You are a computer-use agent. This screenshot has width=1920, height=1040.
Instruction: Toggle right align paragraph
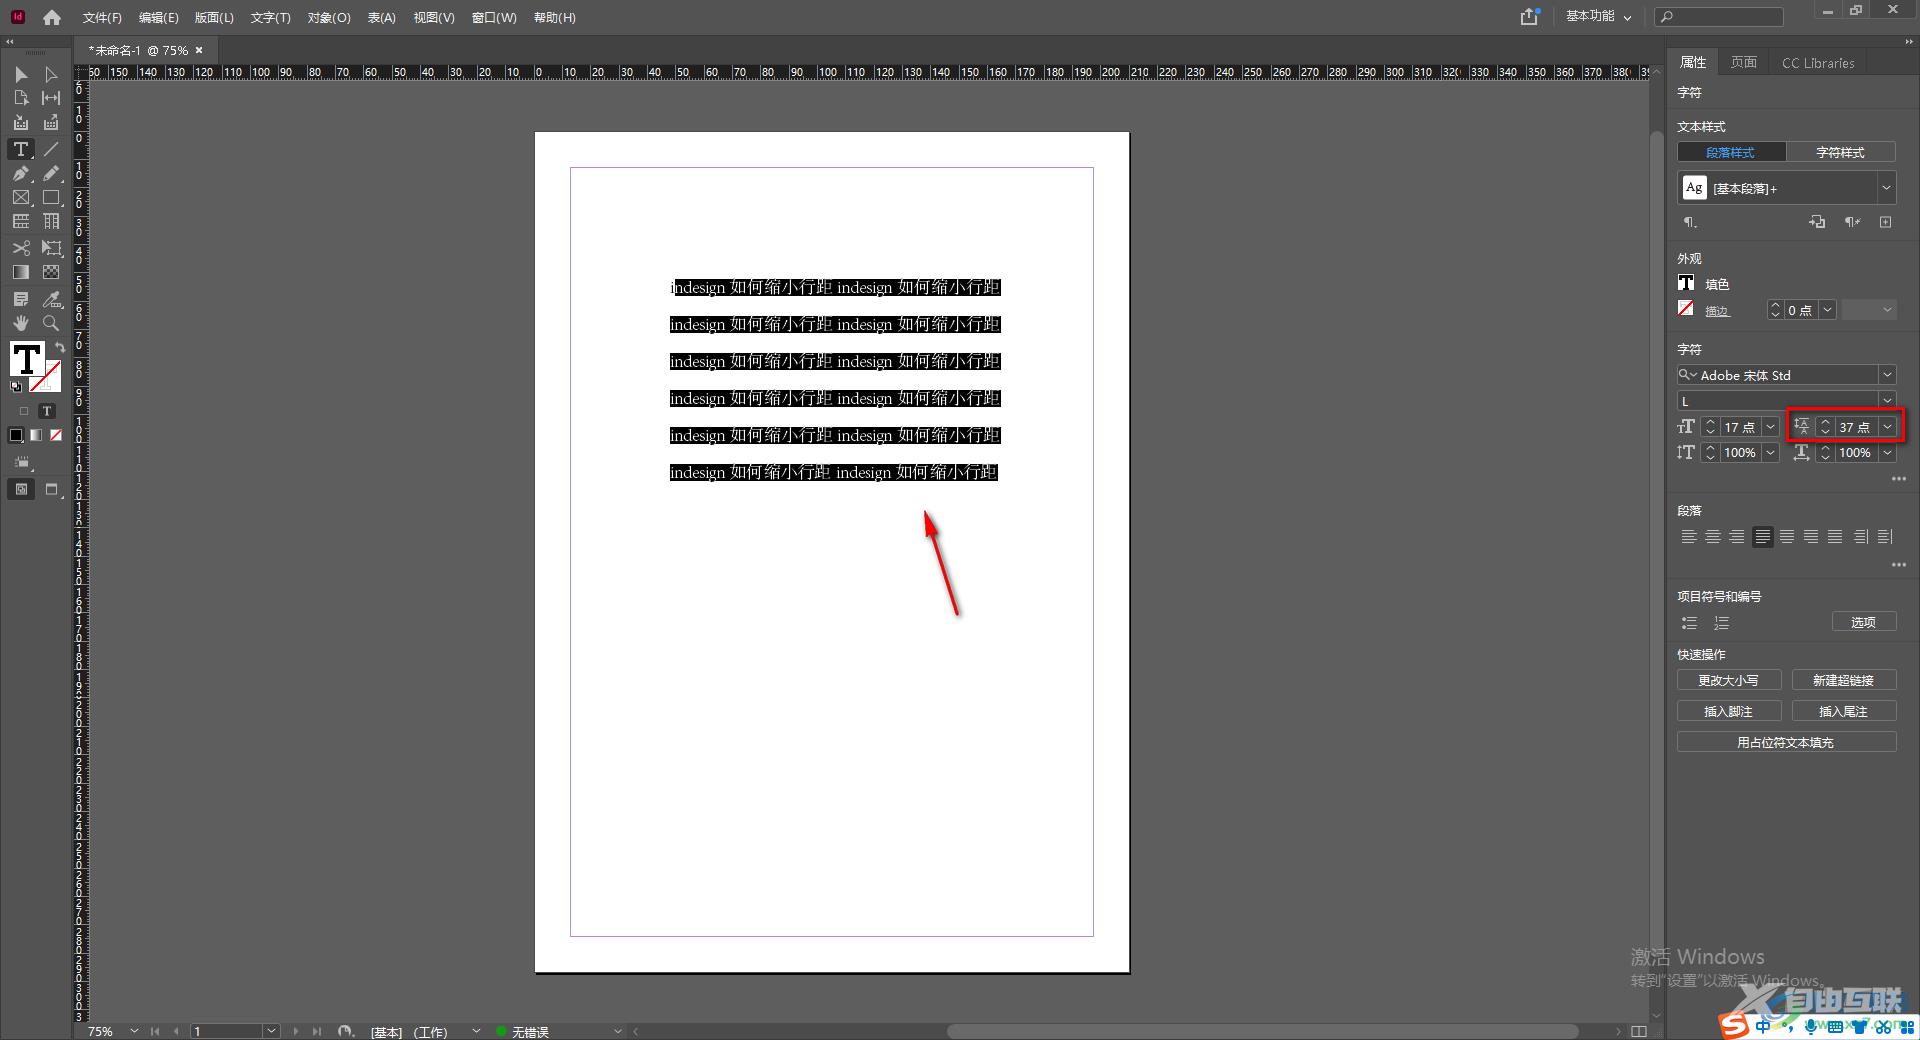click(x=1737, y=537)
